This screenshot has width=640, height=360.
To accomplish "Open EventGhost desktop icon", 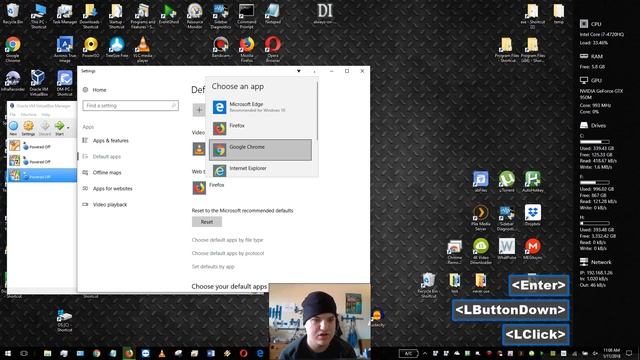I will pyautogui.click(x=169, y=14).
